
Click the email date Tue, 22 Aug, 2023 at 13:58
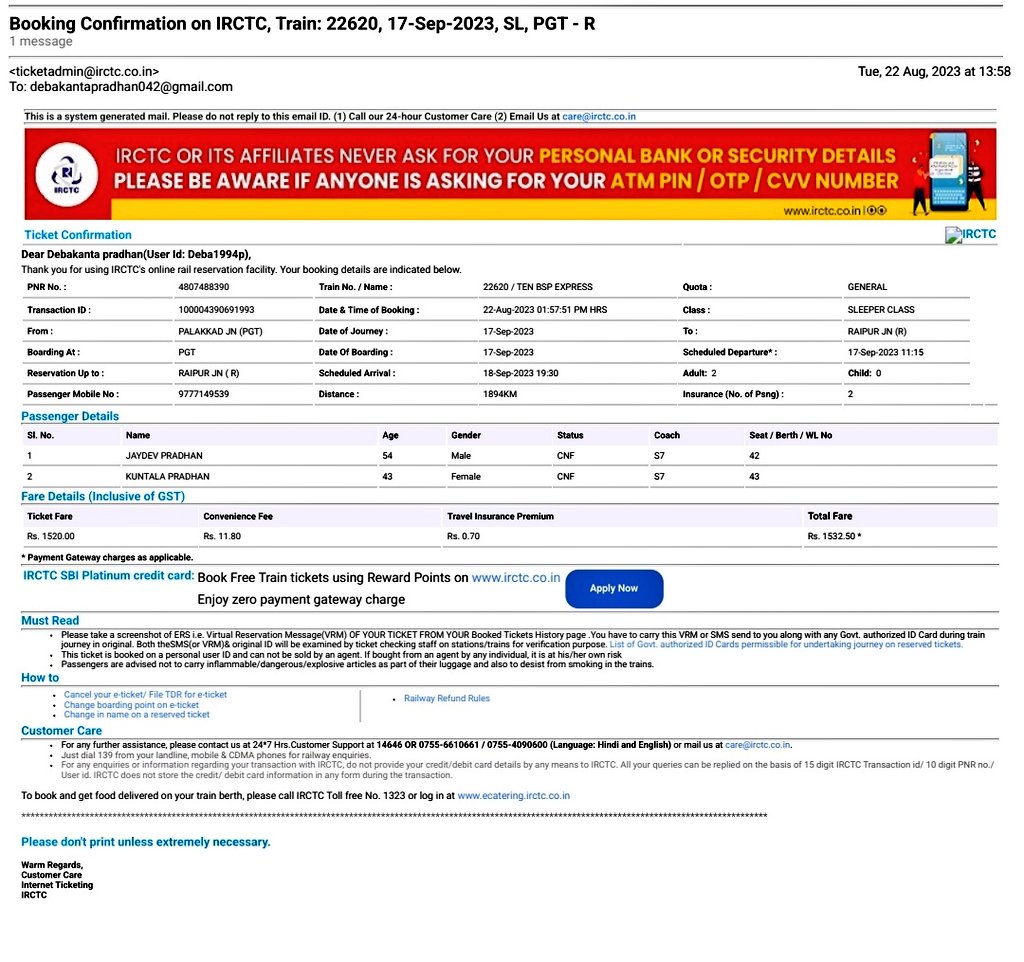point(934,72)
